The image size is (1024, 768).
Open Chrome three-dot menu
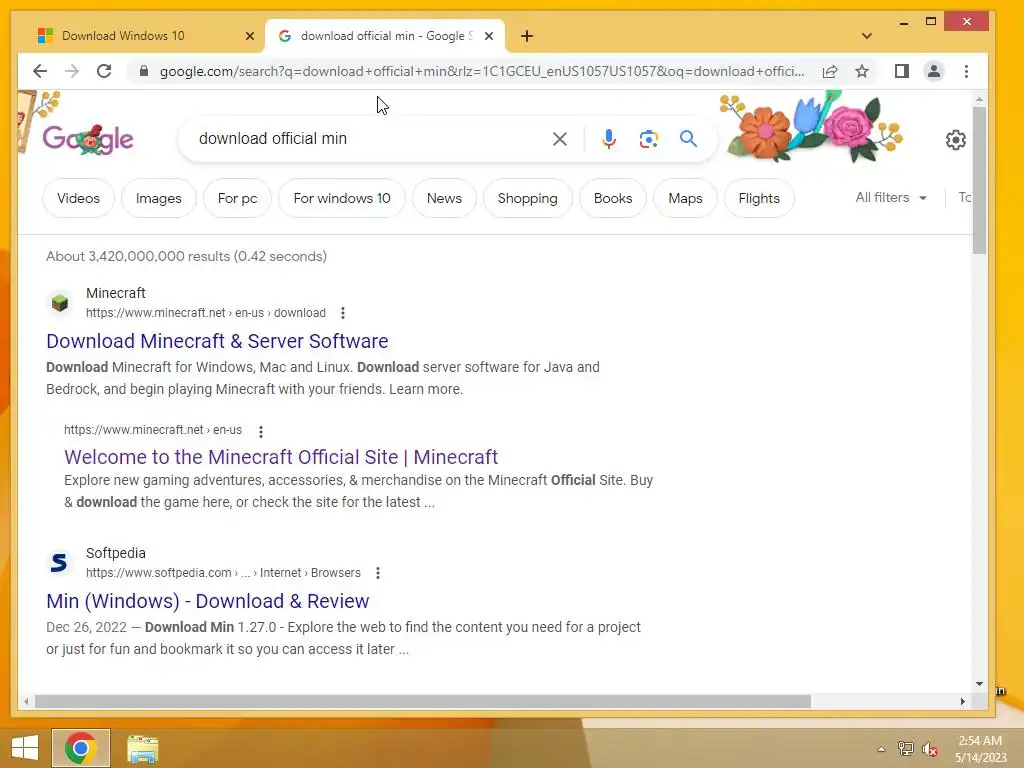[x=967, y=71]
